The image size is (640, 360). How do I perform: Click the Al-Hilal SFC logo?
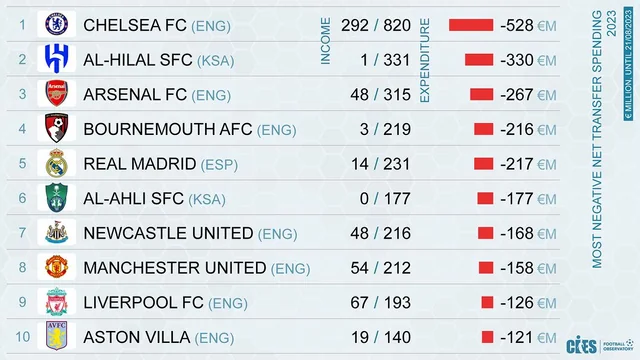click(x=56, y=59)
